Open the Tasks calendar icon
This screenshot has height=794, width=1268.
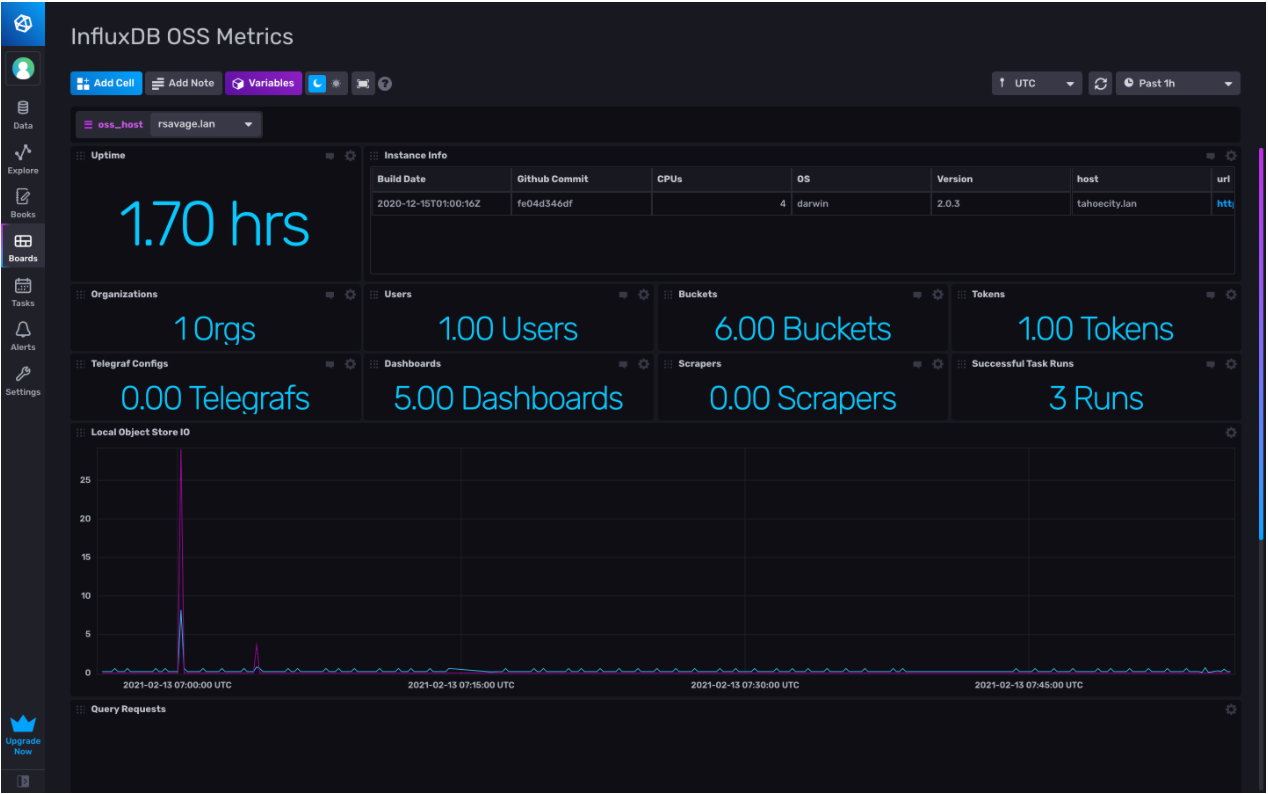(22, 289)
